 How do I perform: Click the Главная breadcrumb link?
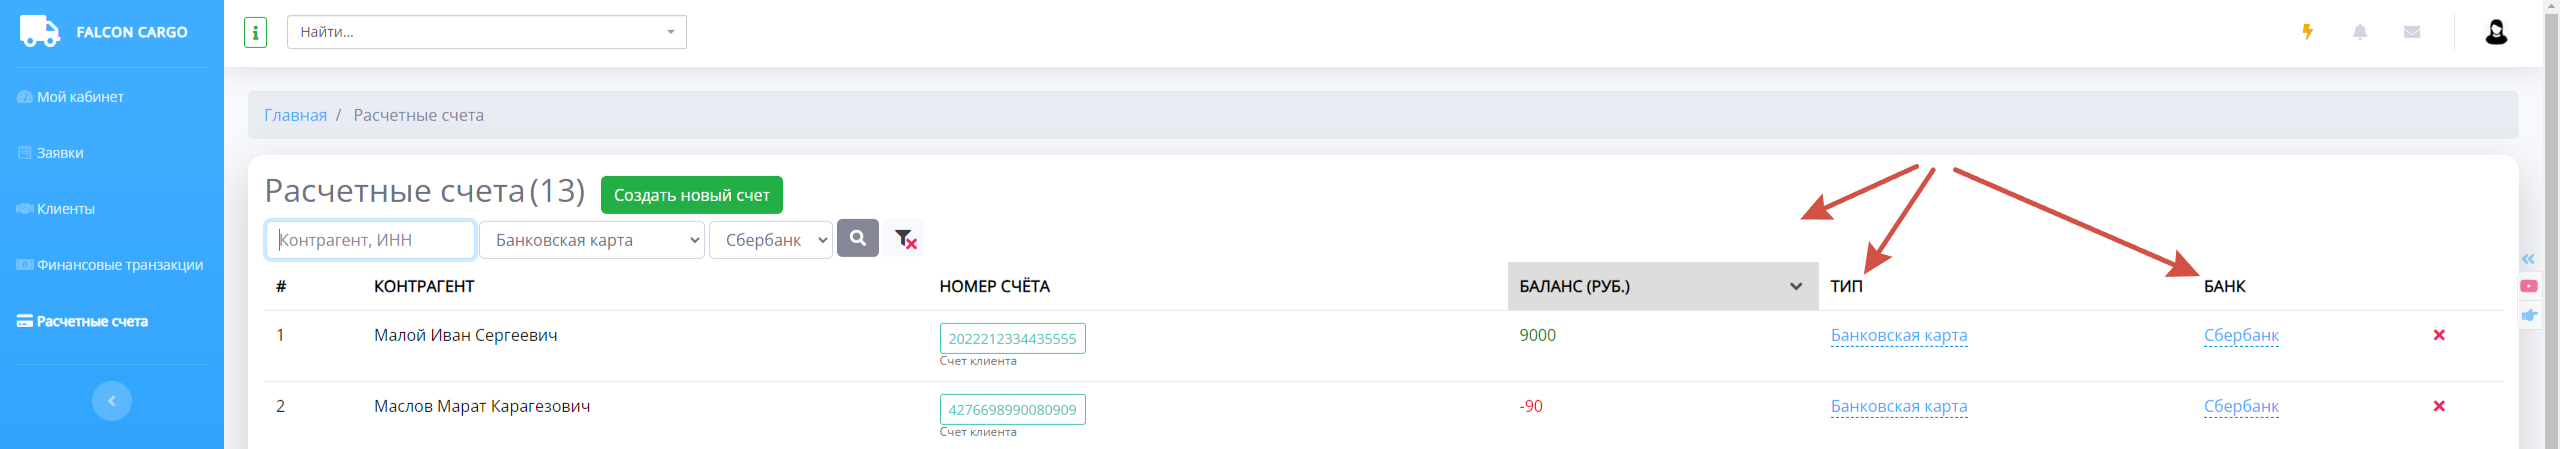[295, 115]
